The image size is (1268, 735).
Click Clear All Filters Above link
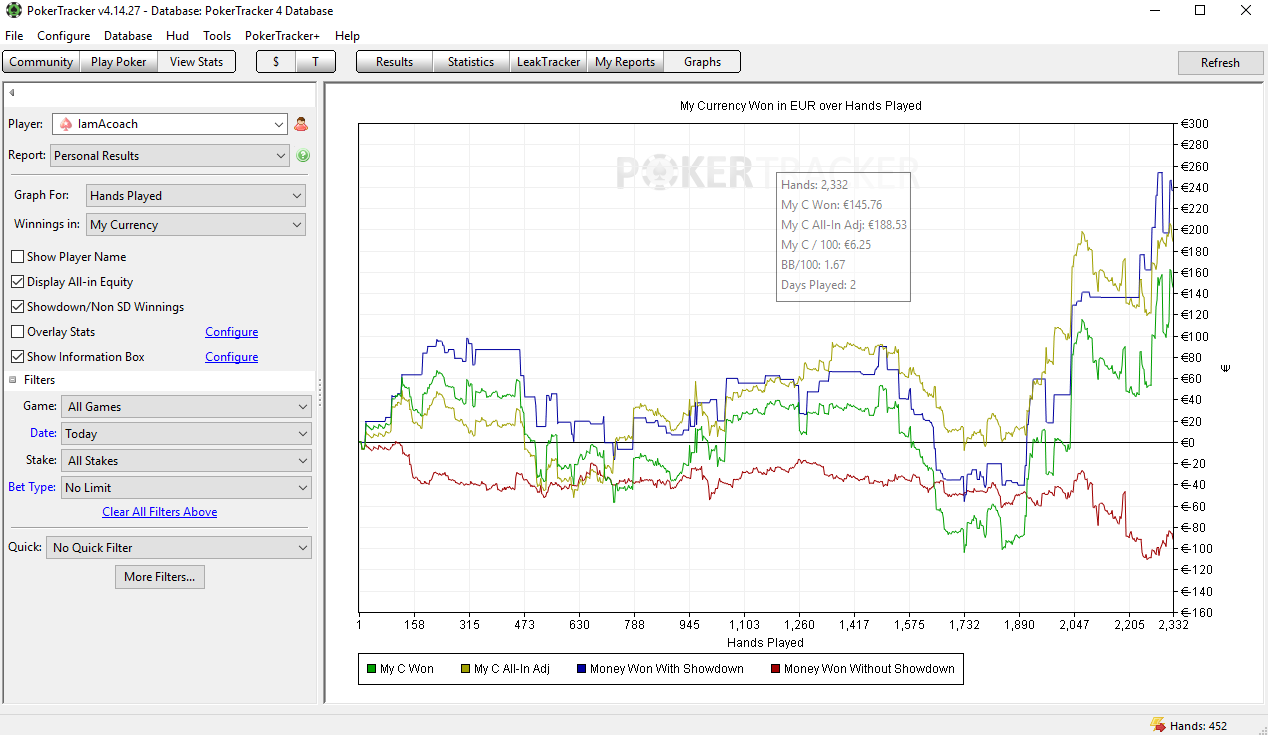(x=160, y=512)
